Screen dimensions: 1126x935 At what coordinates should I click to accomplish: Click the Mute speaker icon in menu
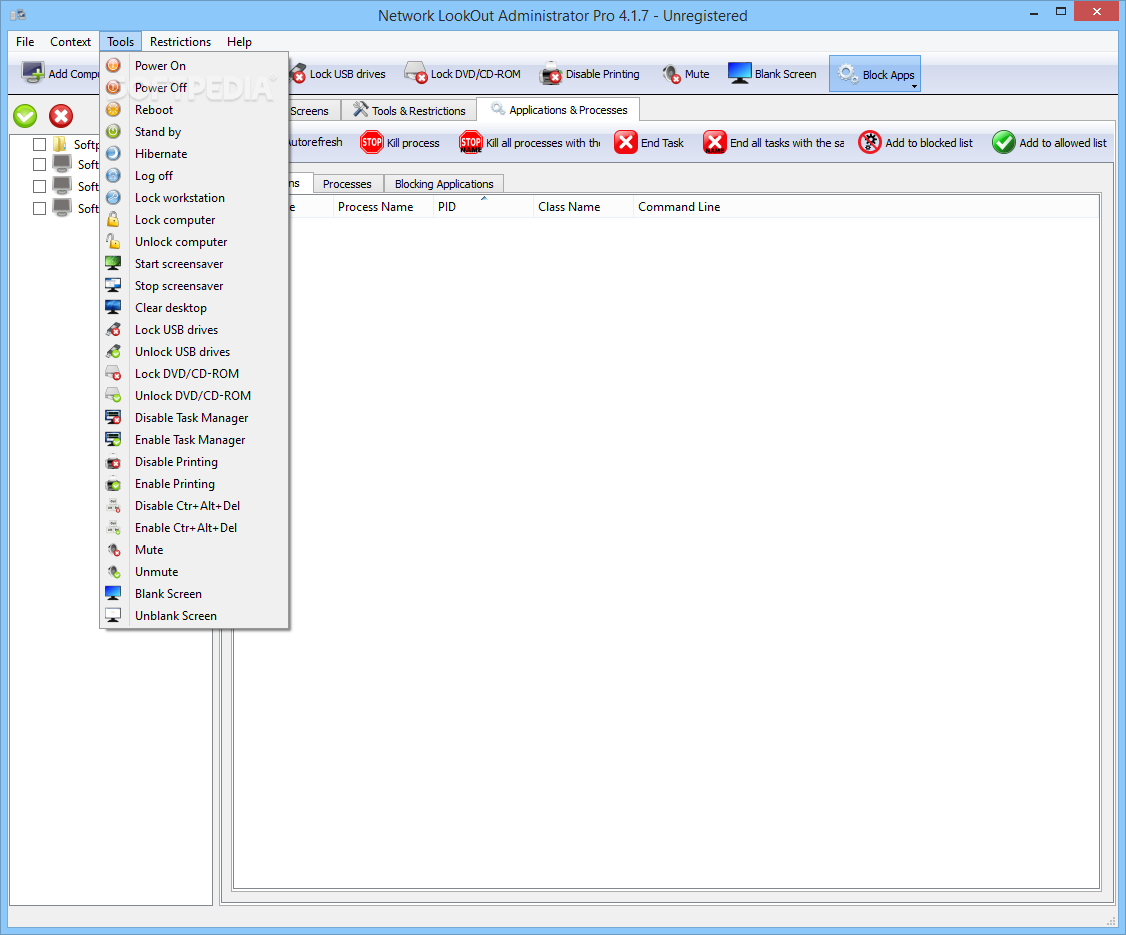tap(113, 550)
